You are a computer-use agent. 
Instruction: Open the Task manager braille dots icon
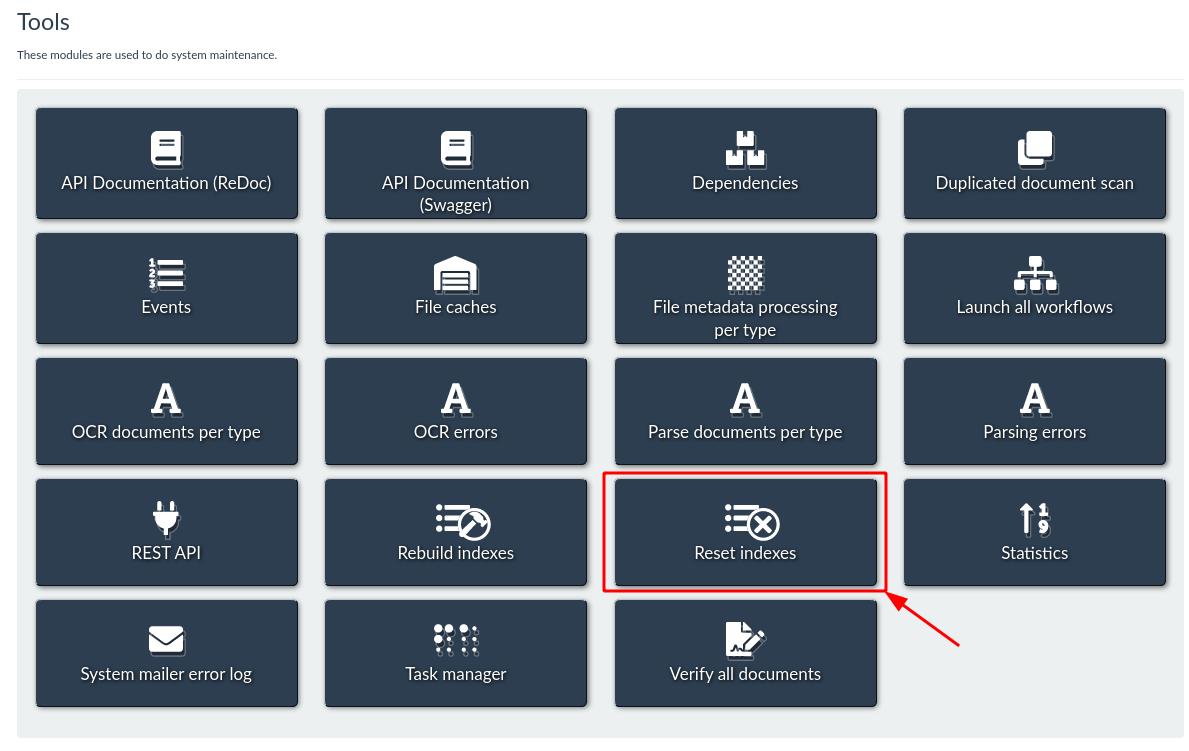(456, 640)
